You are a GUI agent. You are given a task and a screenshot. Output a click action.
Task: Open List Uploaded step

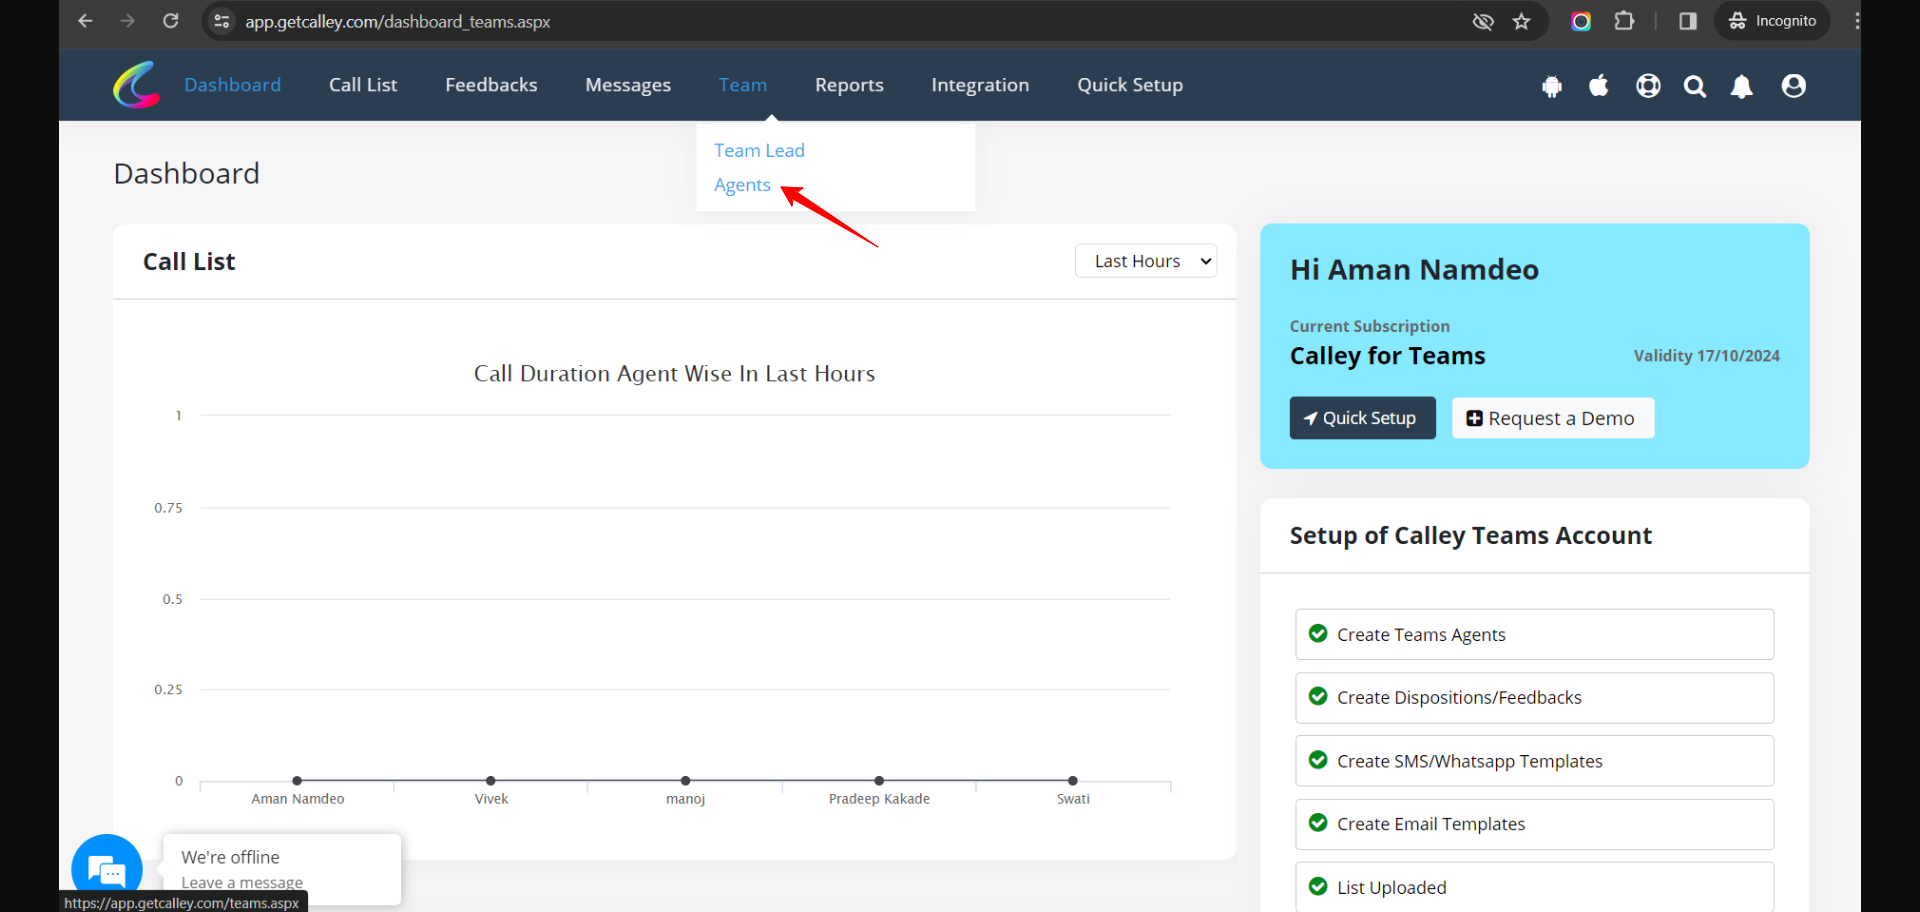1534,887
